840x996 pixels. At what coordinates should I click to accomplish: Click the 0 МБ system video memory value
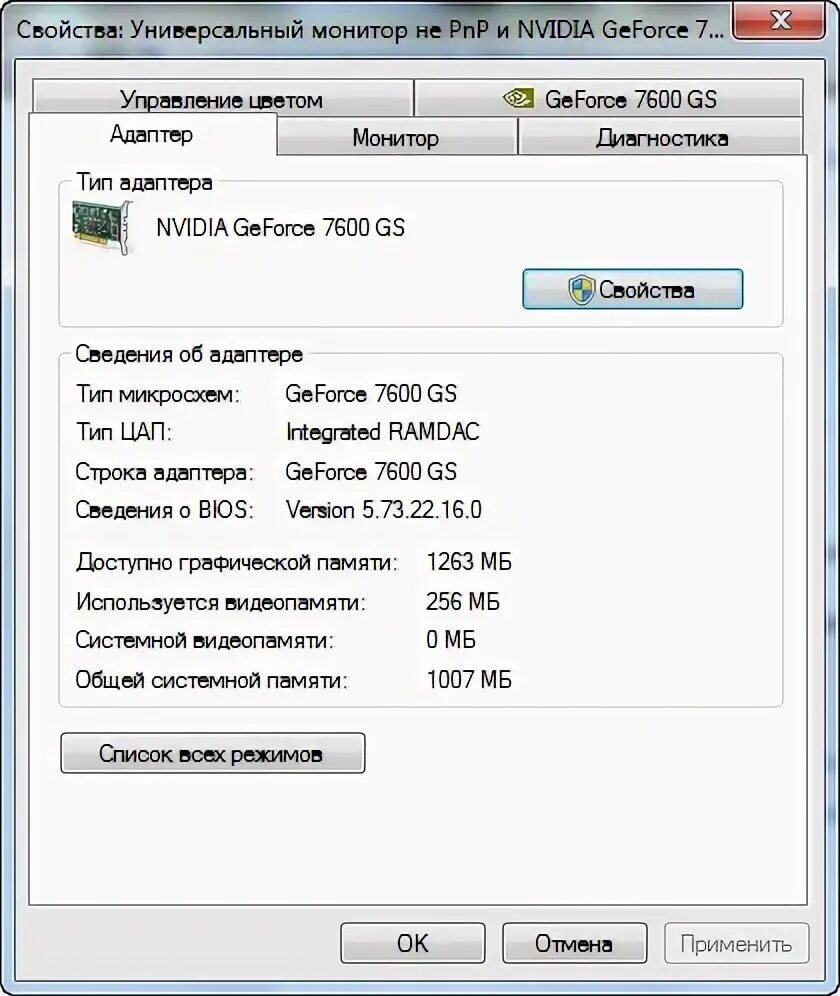click(450, 640)
